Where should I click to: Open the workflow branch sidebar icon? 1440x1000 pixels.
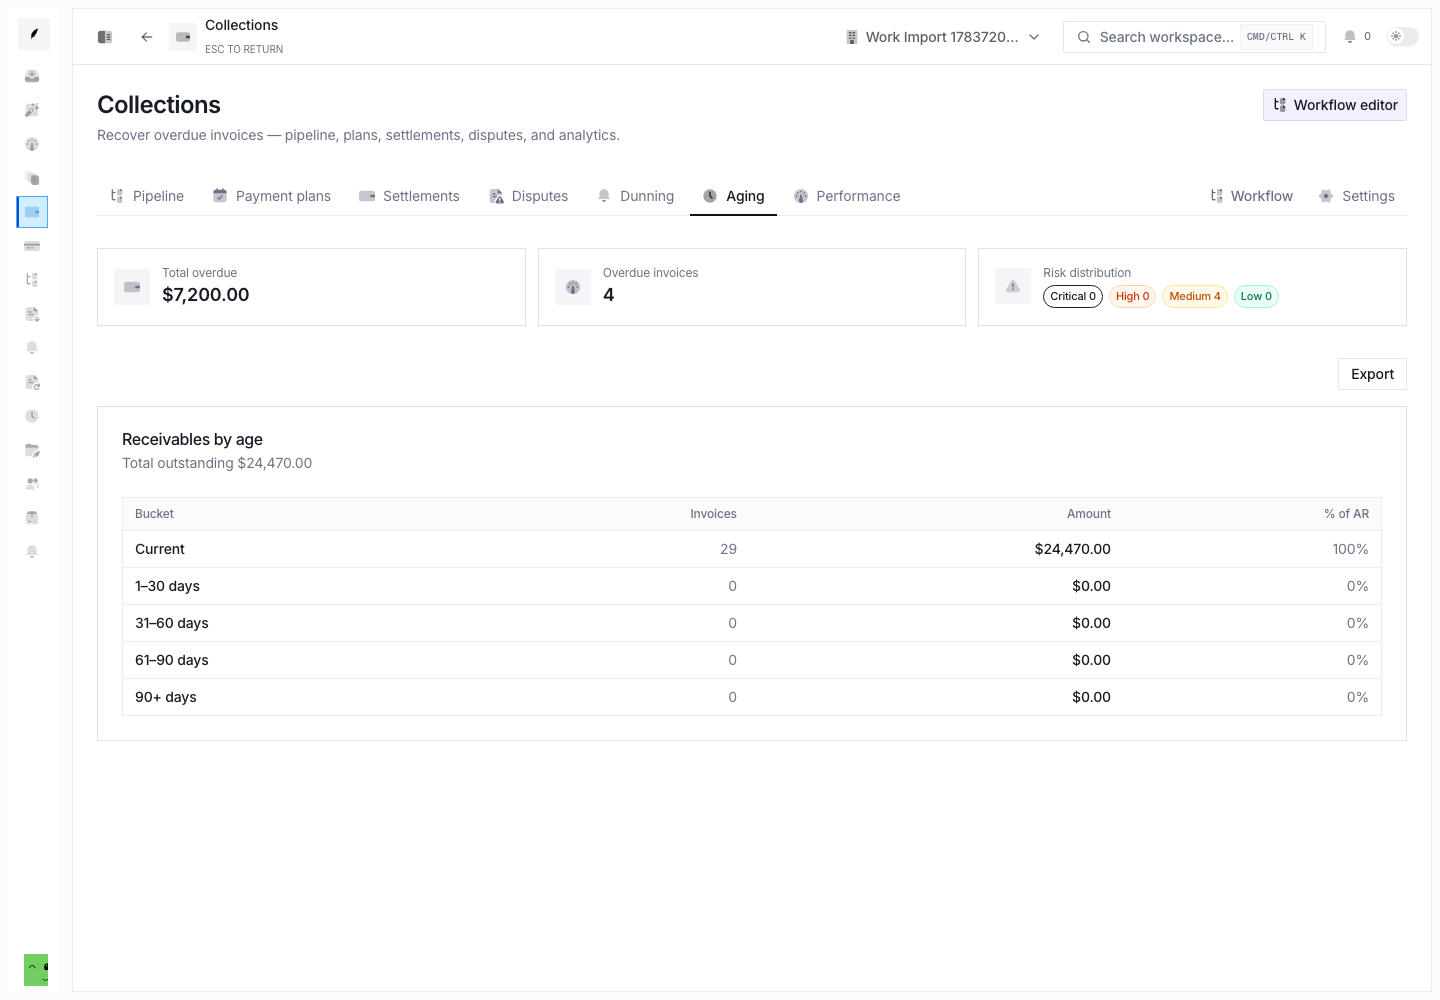[x=32, y=280]
